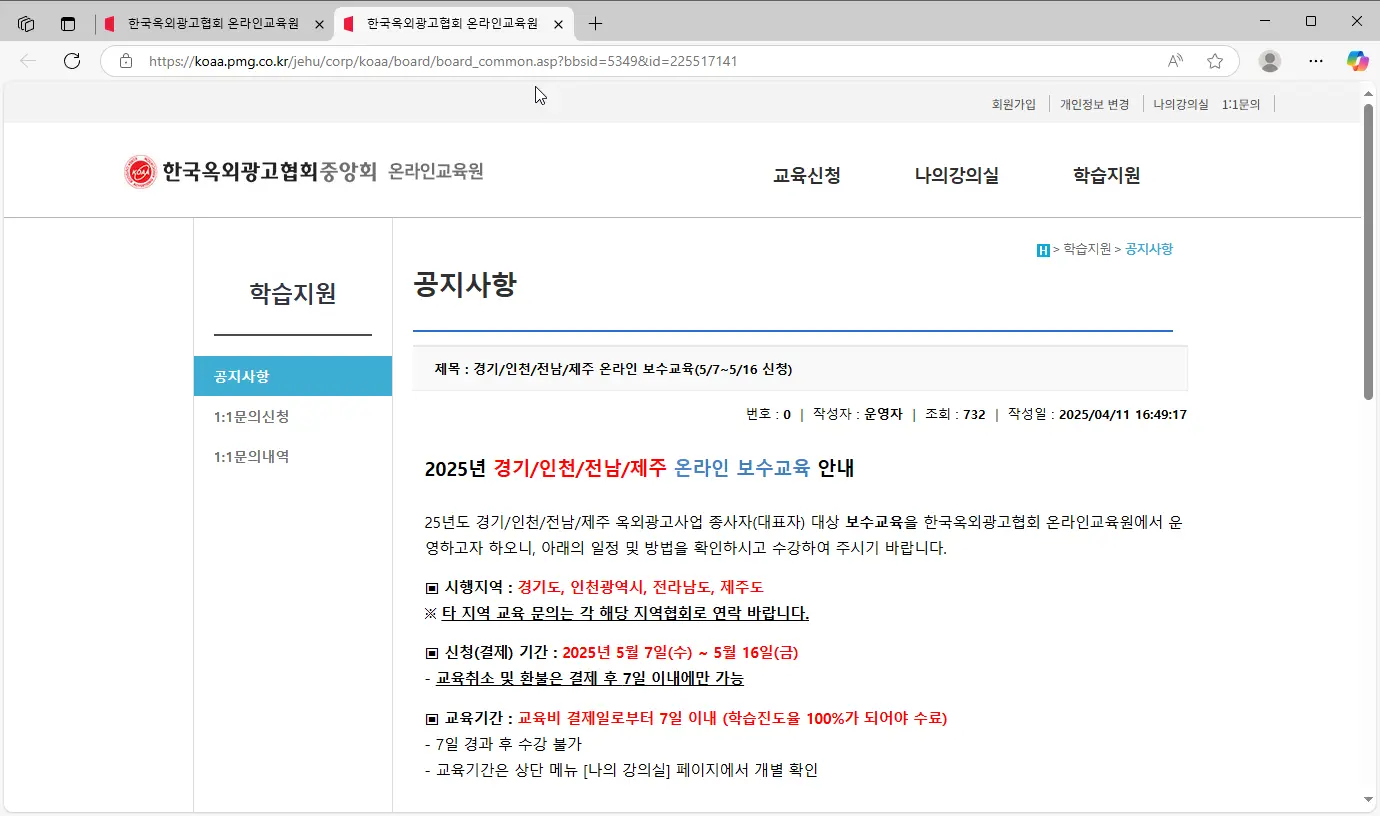The image size is (1380, 816).
Task: Start Read aloud for the page
Action: coord(1173,61)
